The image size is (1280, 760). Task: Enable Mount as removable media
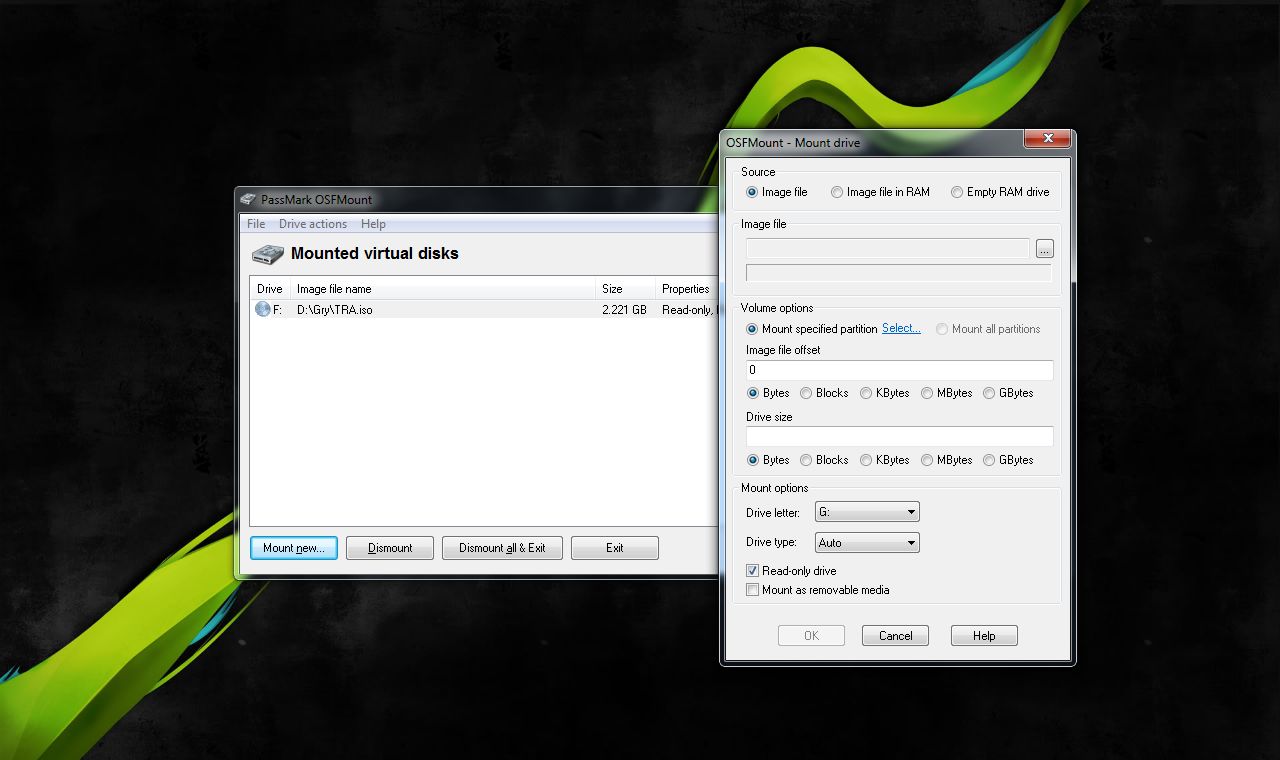point(753,590)
